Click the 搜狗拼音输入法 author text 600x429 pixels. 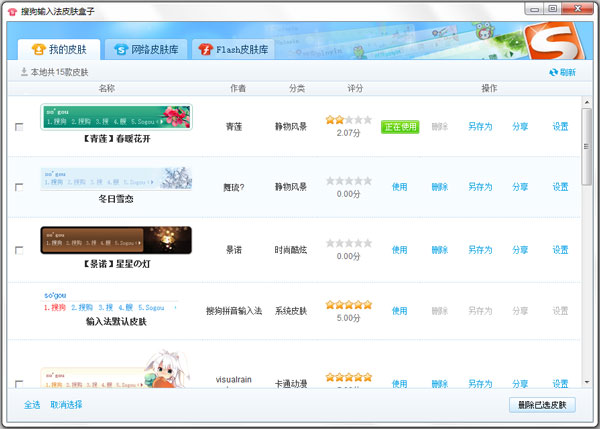pyautogui.click(x=234, y=311)
